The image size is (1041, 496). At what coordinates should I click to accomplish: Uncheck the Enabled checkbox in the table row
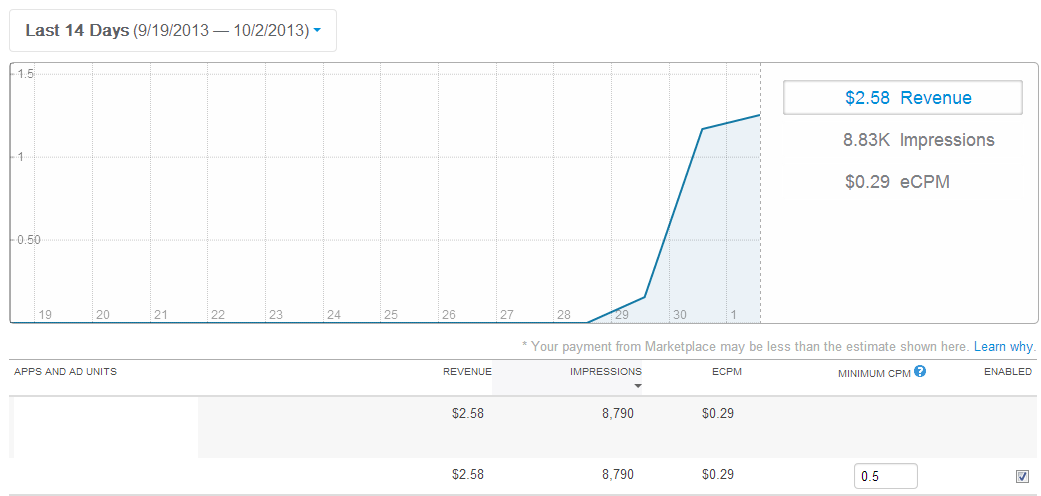click(x=1022, y=476)
